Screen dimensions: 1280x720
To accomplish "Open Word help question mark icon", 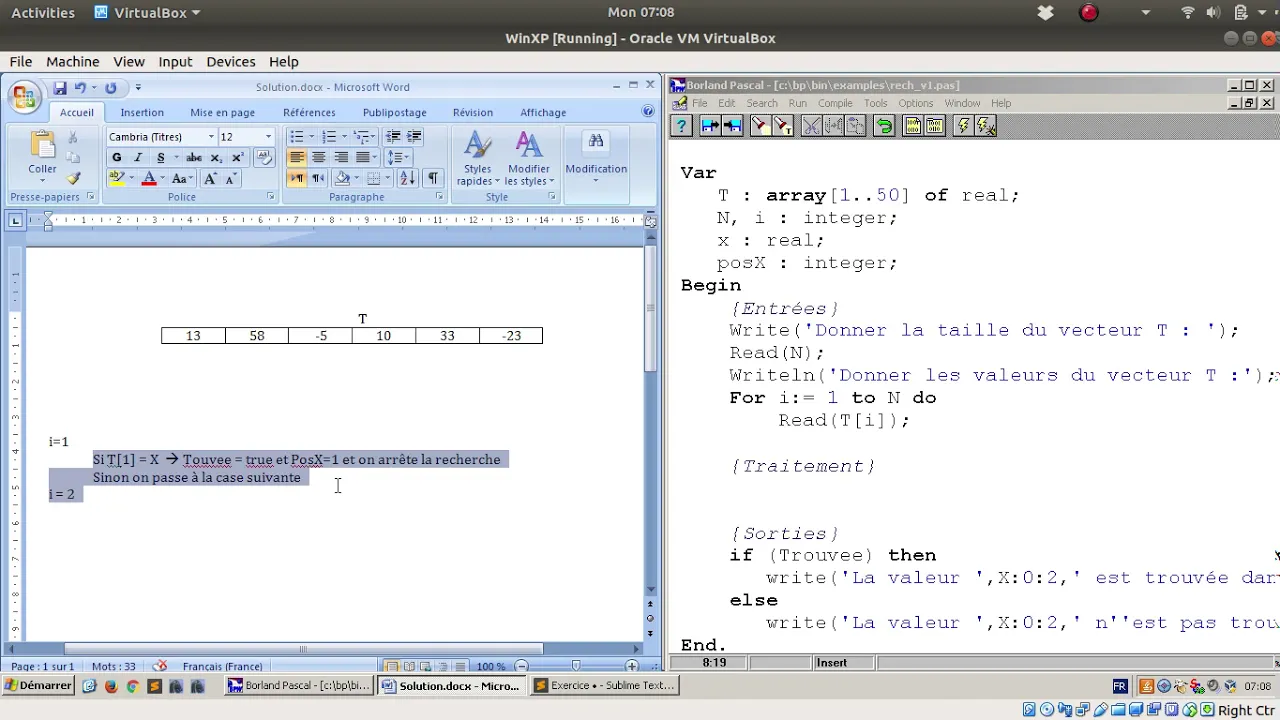I will 648,112.
